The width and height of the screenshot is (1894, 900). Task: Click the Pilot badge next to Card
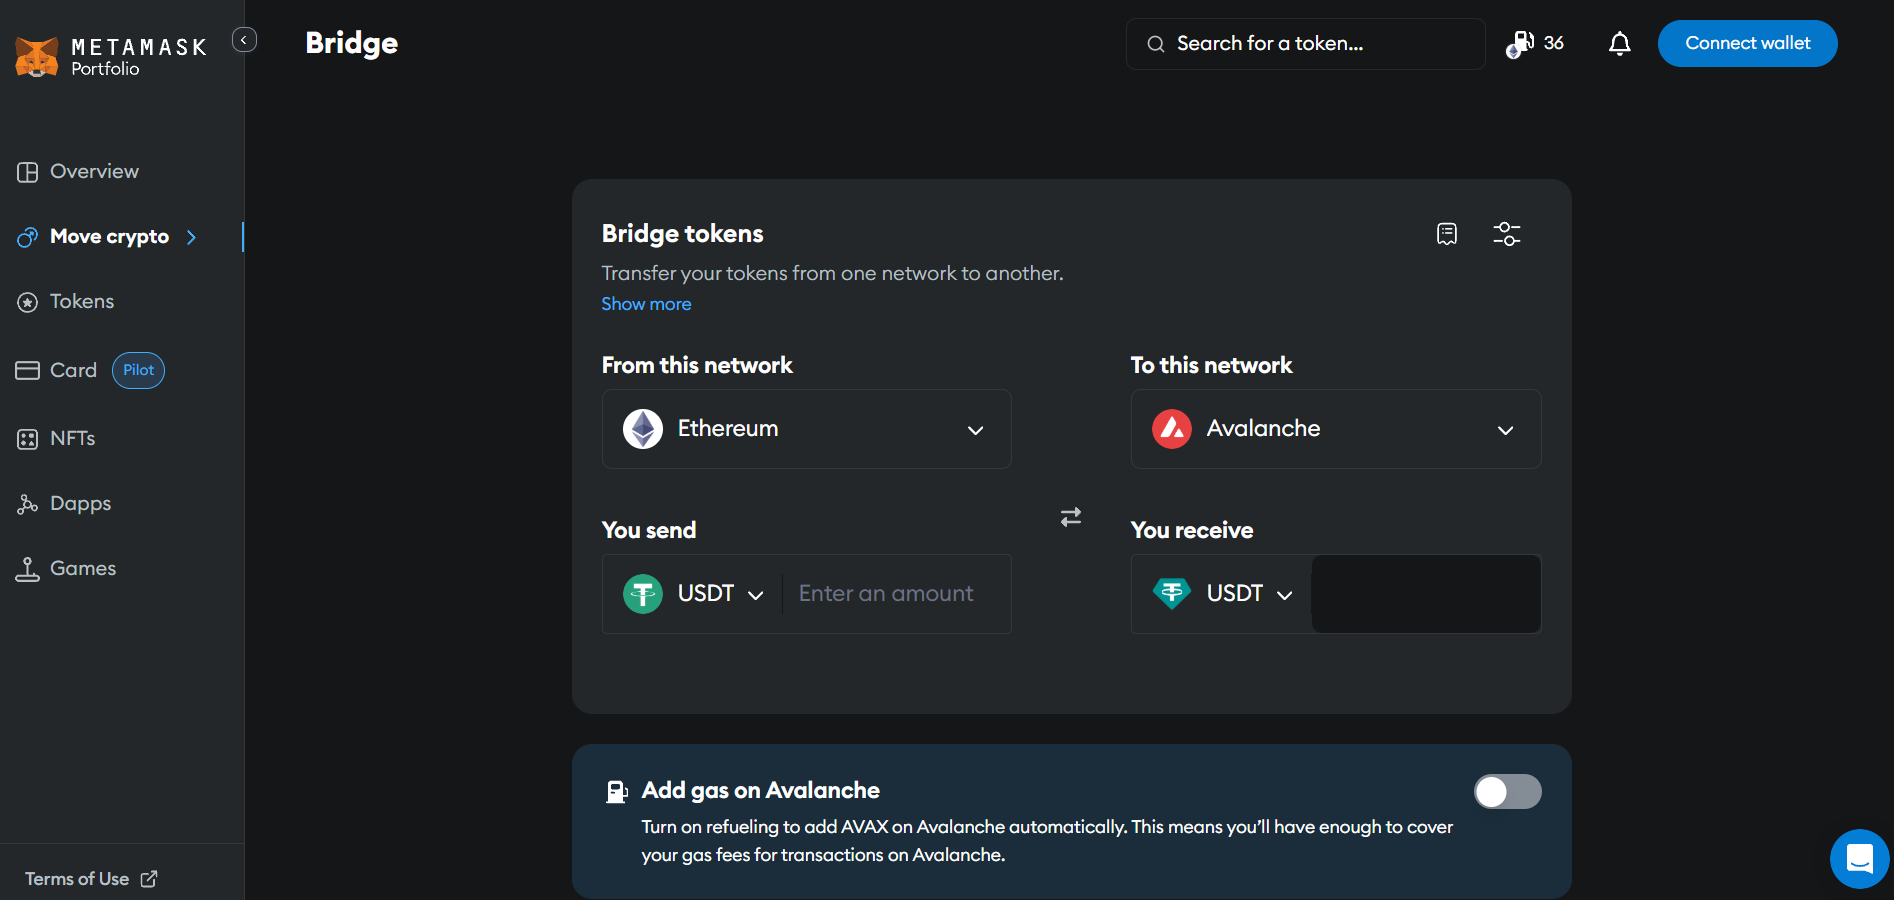pyautogui.click(x=138, y=370)
